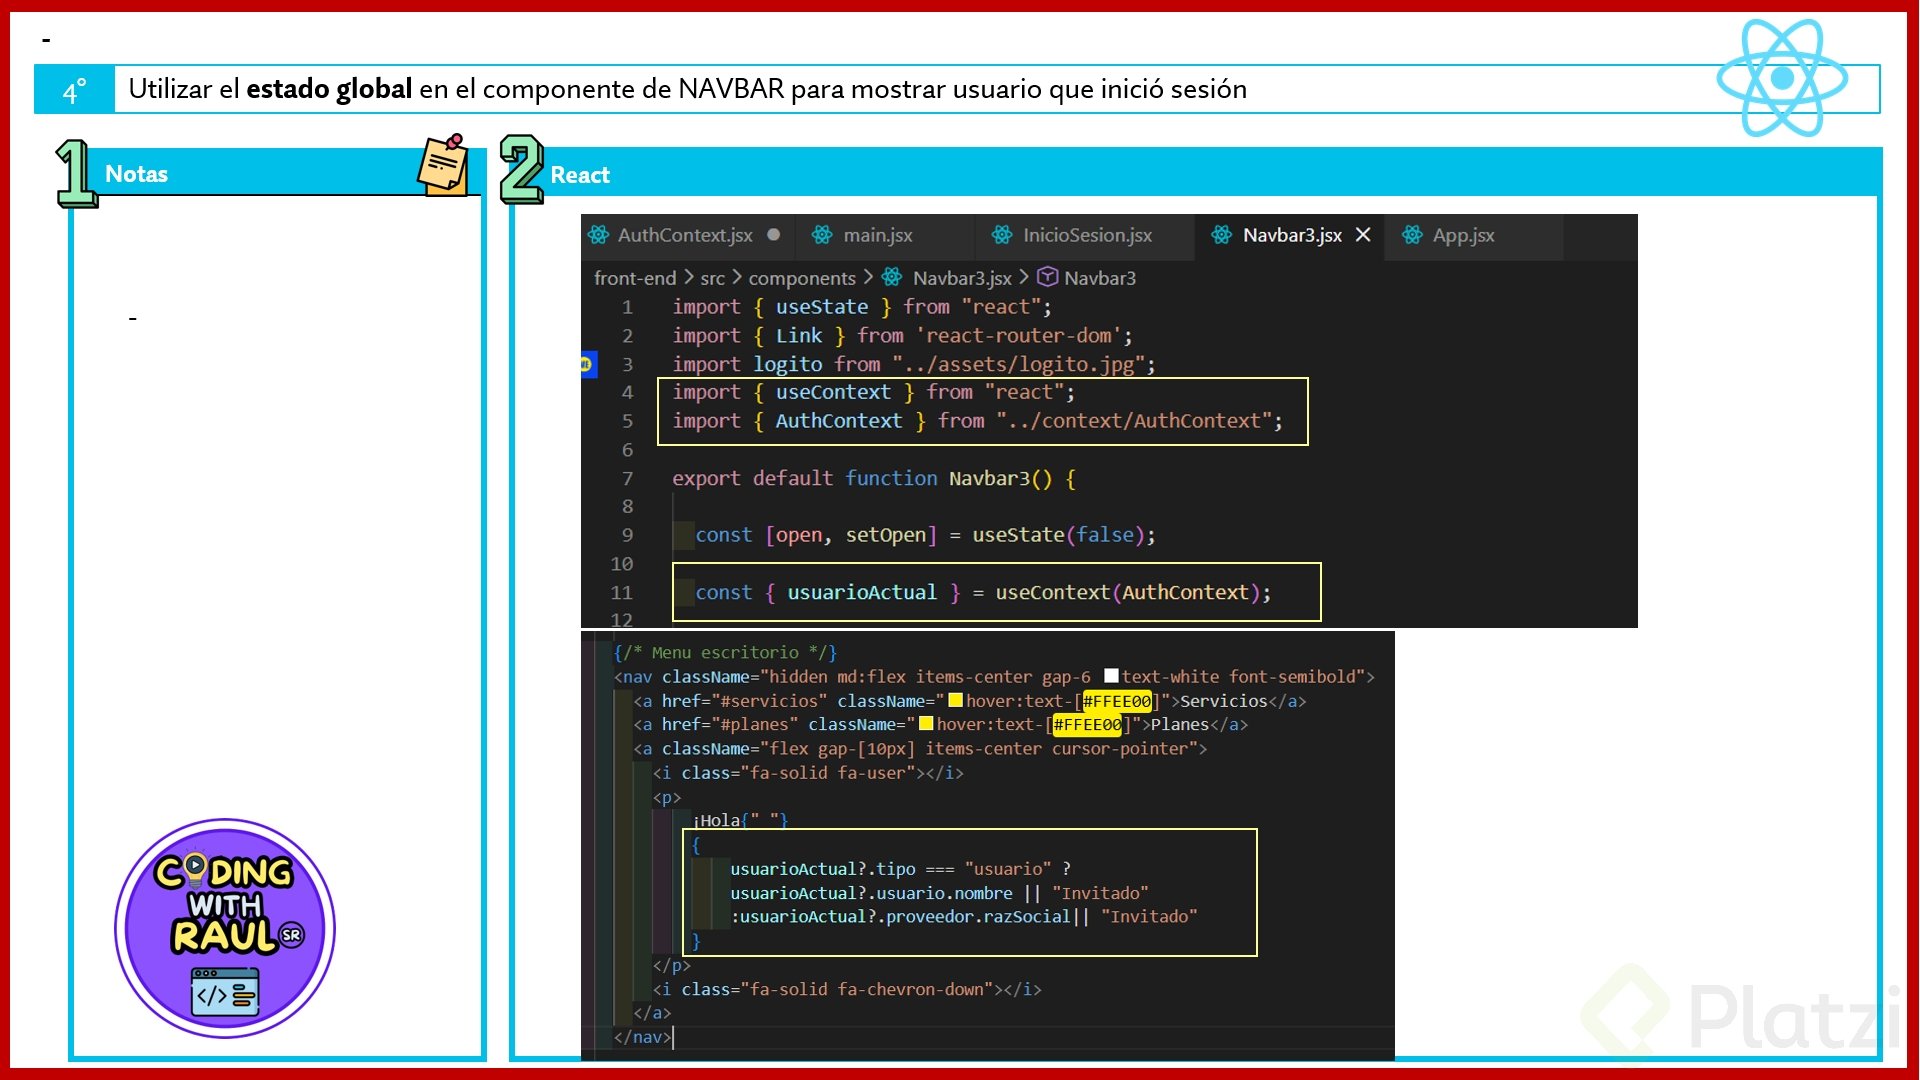Click the React icon on main.jsx tab
Image resolution: width=1920 pixels, height=1080 pixels.
pos(822,235)
